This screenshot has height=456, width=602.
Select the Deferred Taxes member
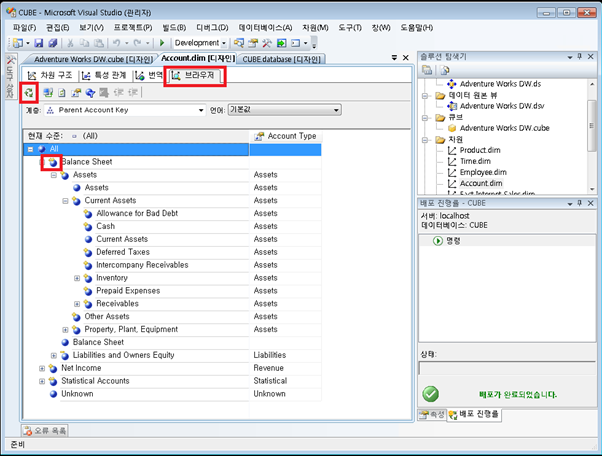coord(123,252)
